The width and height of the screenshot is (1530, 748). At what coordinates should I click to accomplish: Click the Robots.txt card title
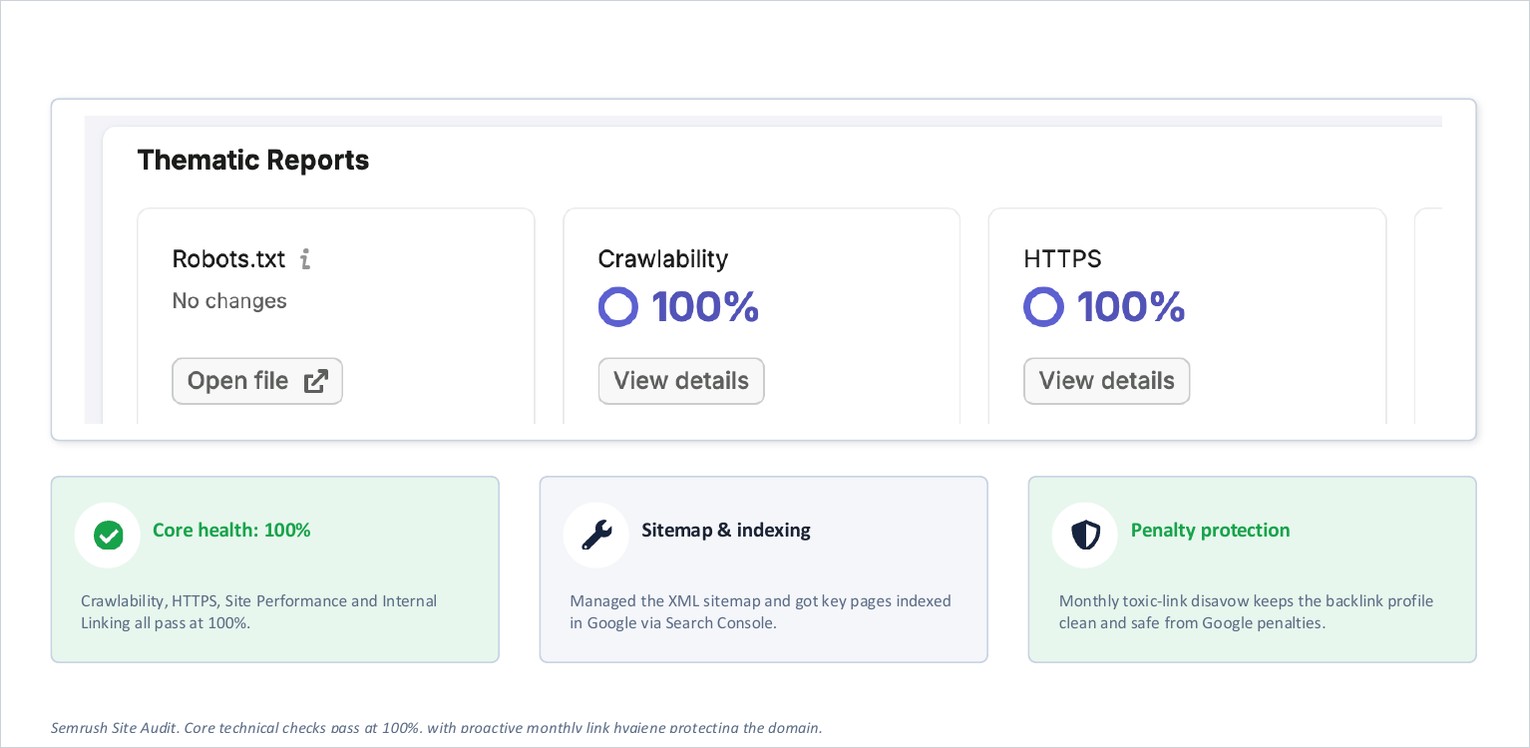[229, 259]
